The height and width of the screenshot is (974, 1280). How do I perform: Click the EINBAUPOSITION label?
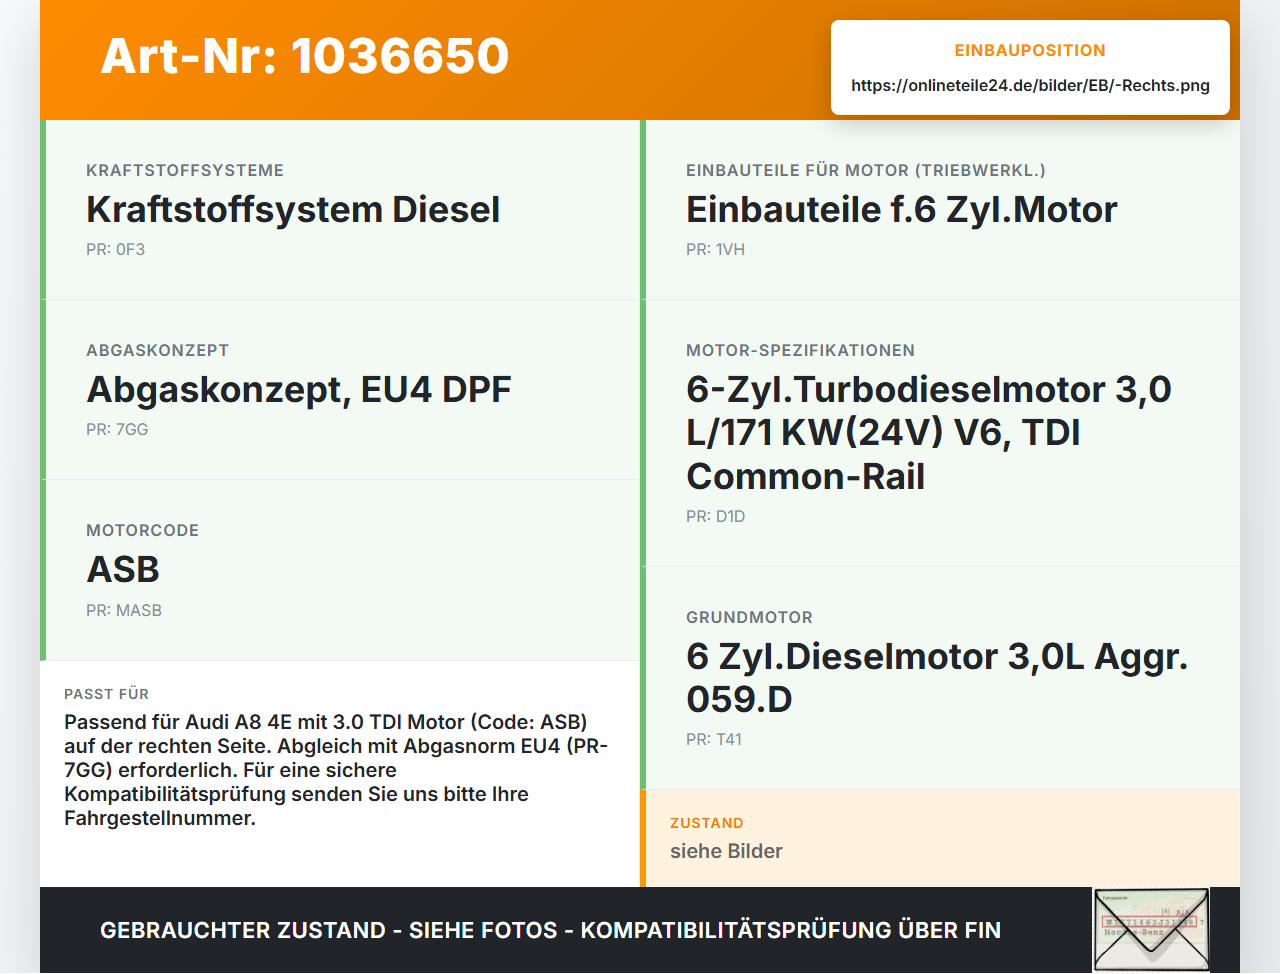[x=1030, y=51]
